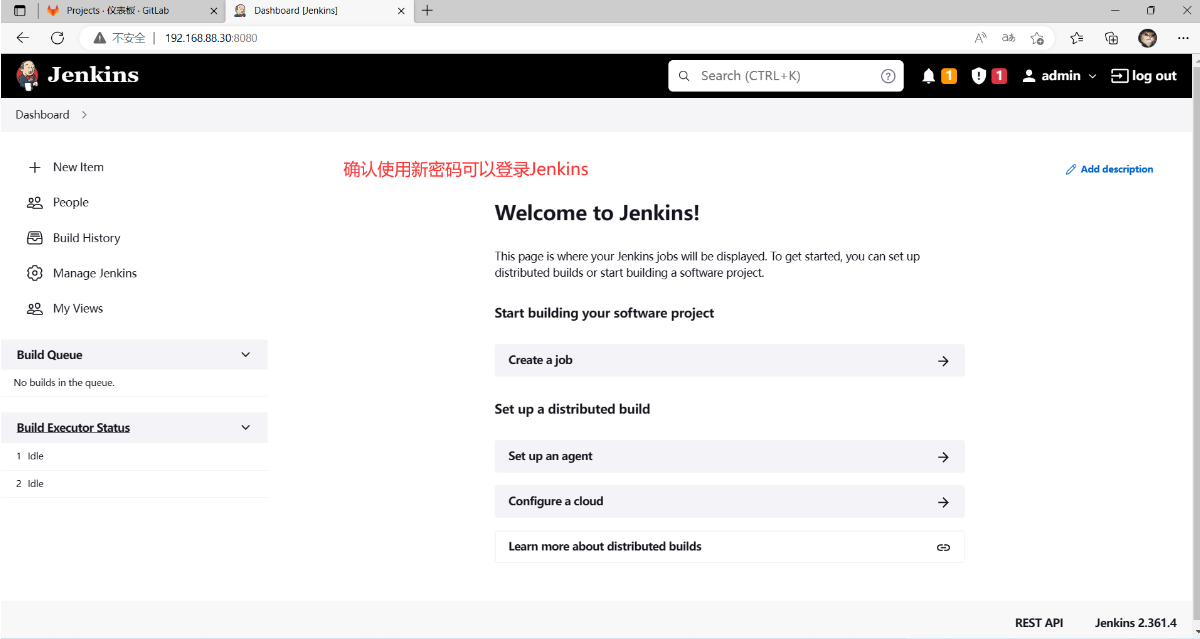Click the browser profile avatar
1200x639 pixels.
[x=1147, y=38]
